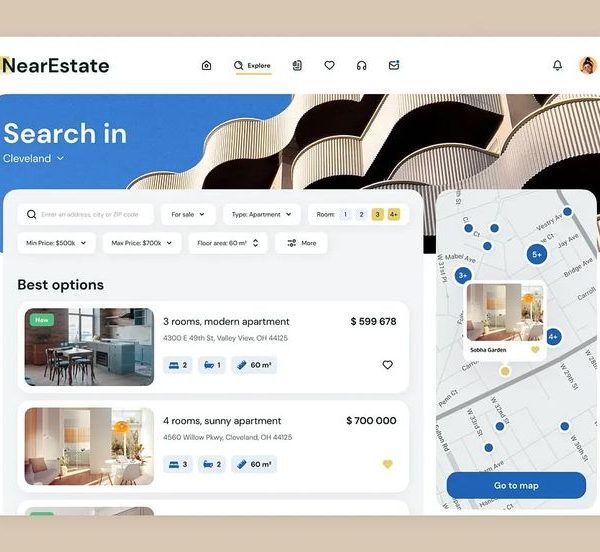Open the For sale dropdown
The height and width of the screenshot is (552, 600).
[x=188, y=214]
